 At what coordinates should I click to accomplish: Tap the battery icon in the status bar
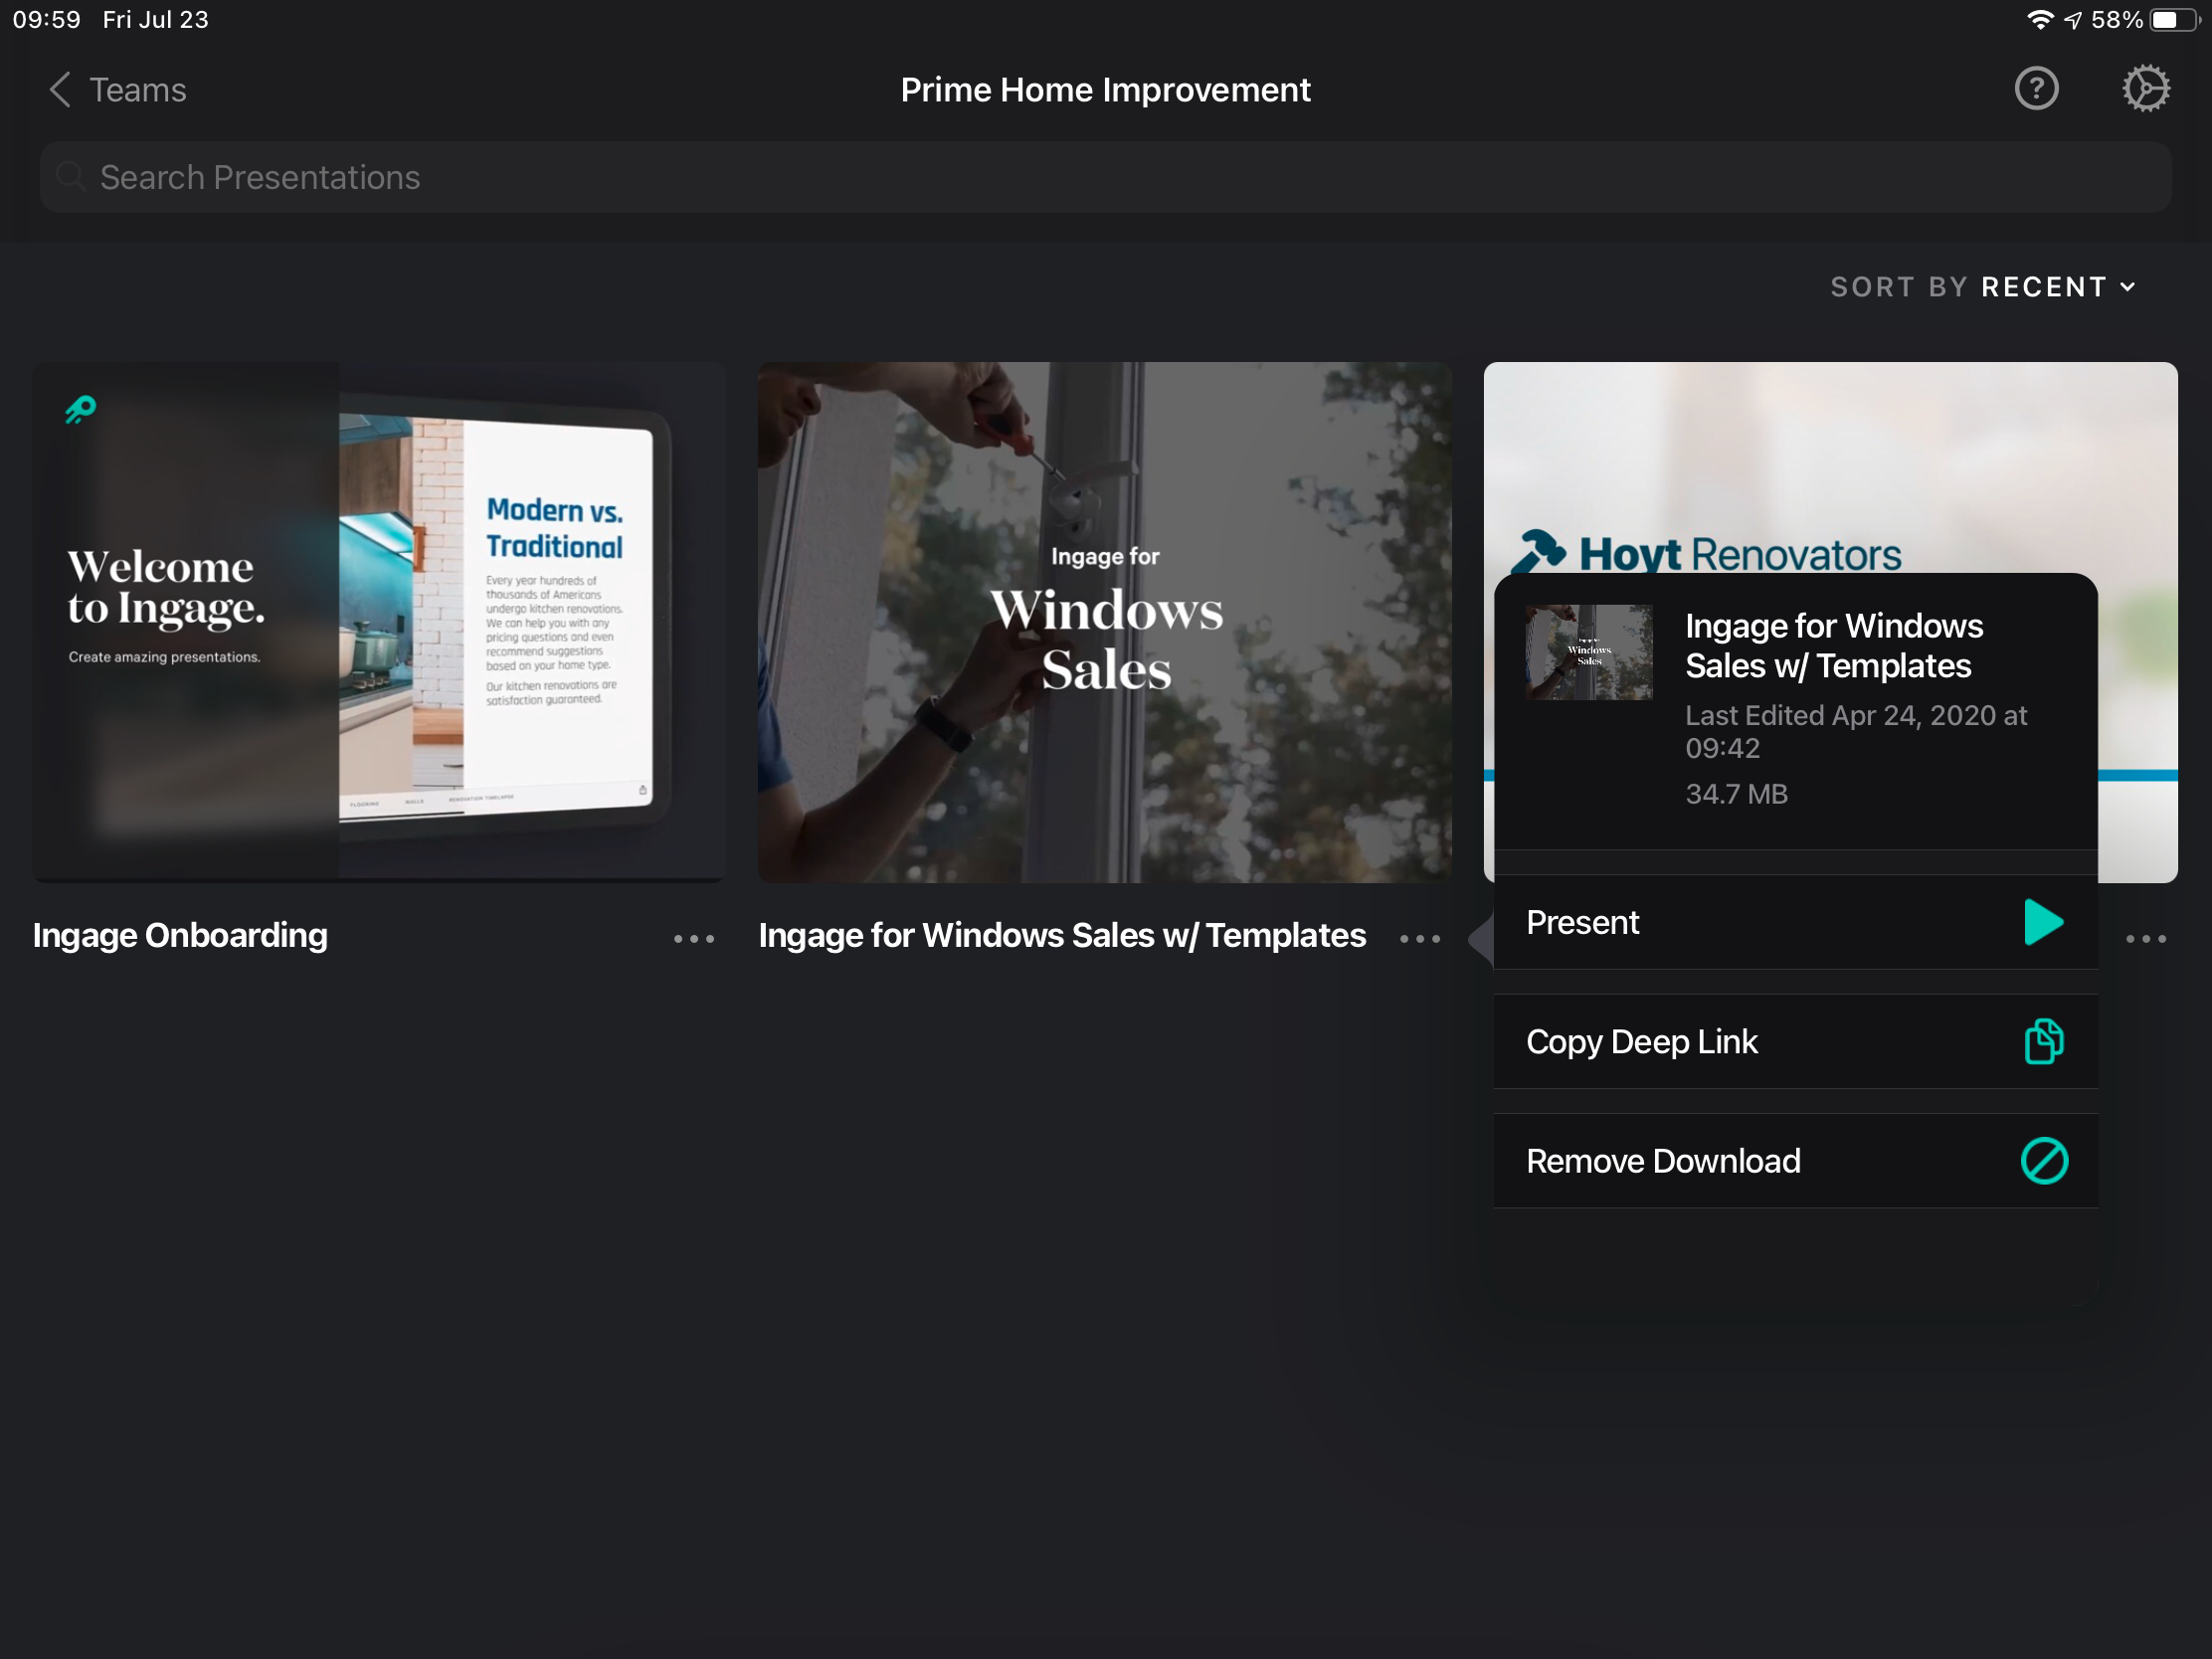point(2176,20)
